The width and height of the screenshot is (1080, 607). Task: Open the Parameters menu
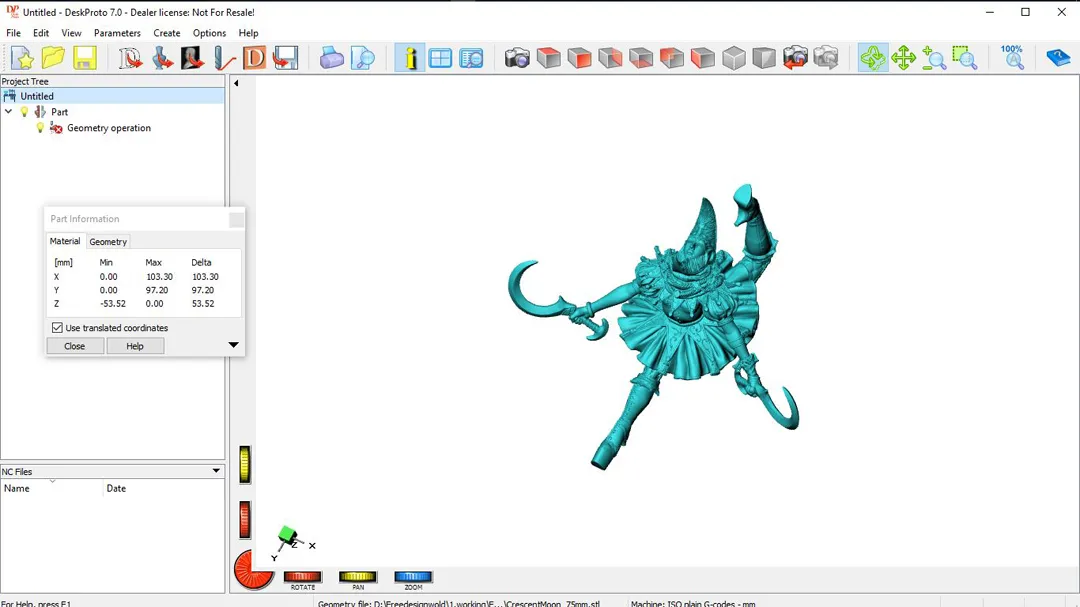[x=117, y=33]
